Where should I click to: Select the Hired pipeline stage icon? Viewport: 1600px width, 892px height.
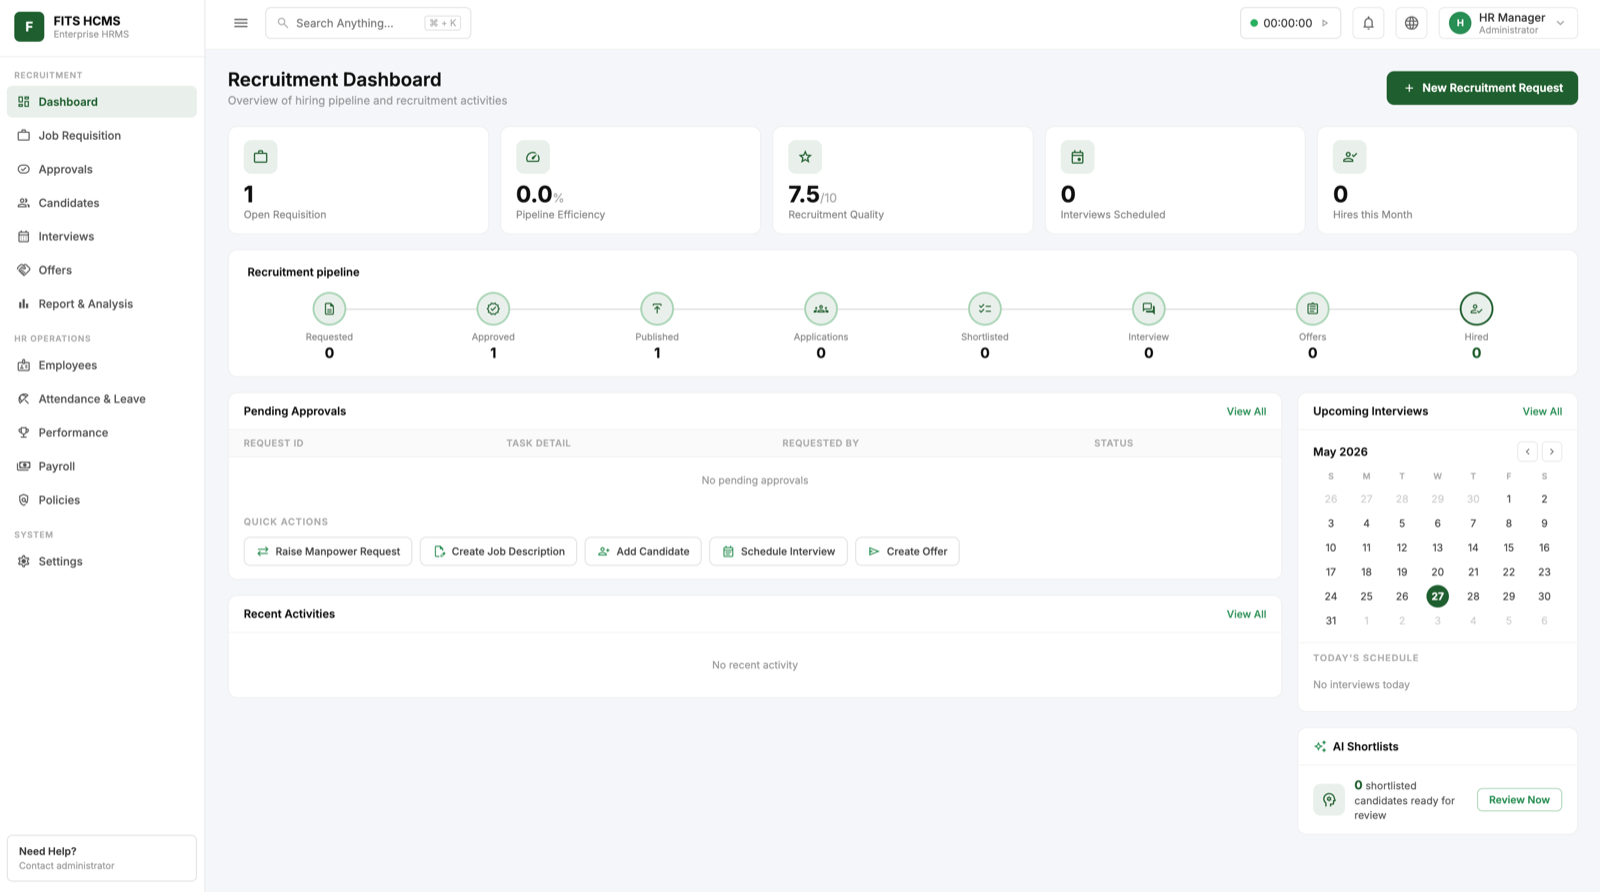[x=1476, y=309]
